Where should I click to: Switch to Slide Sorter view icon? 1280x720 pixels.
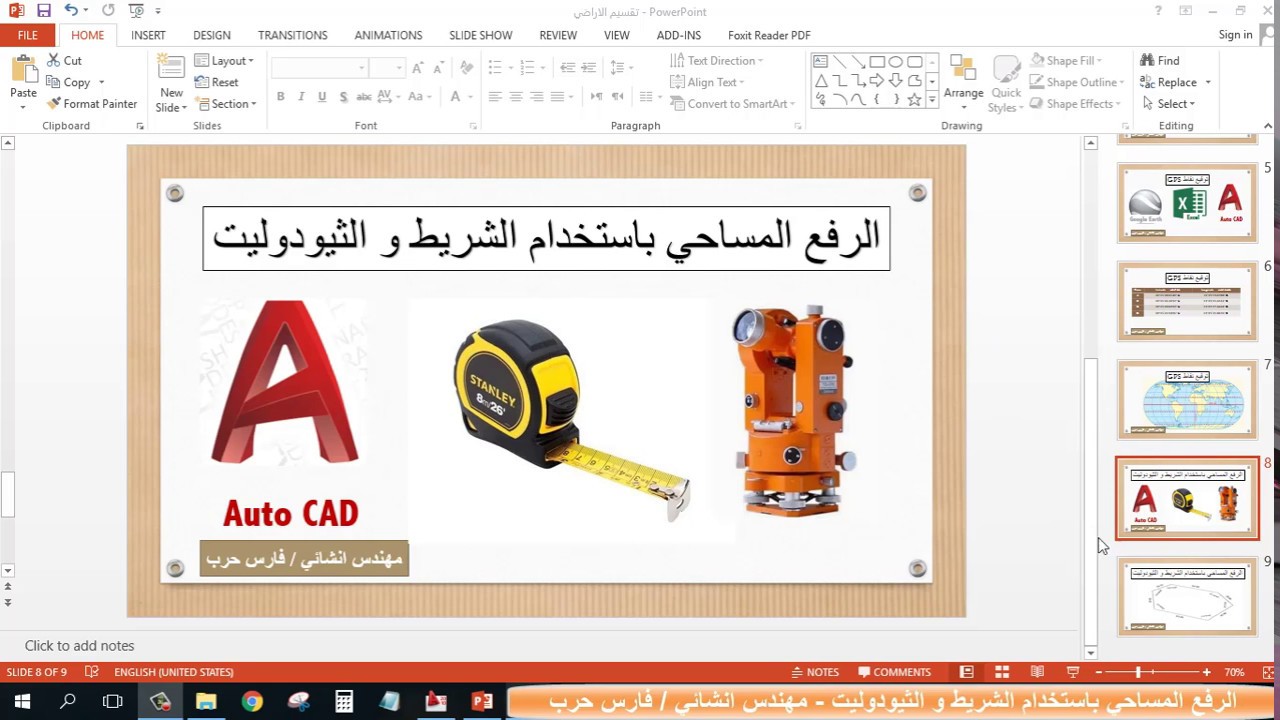click(x=1001, y=672)
